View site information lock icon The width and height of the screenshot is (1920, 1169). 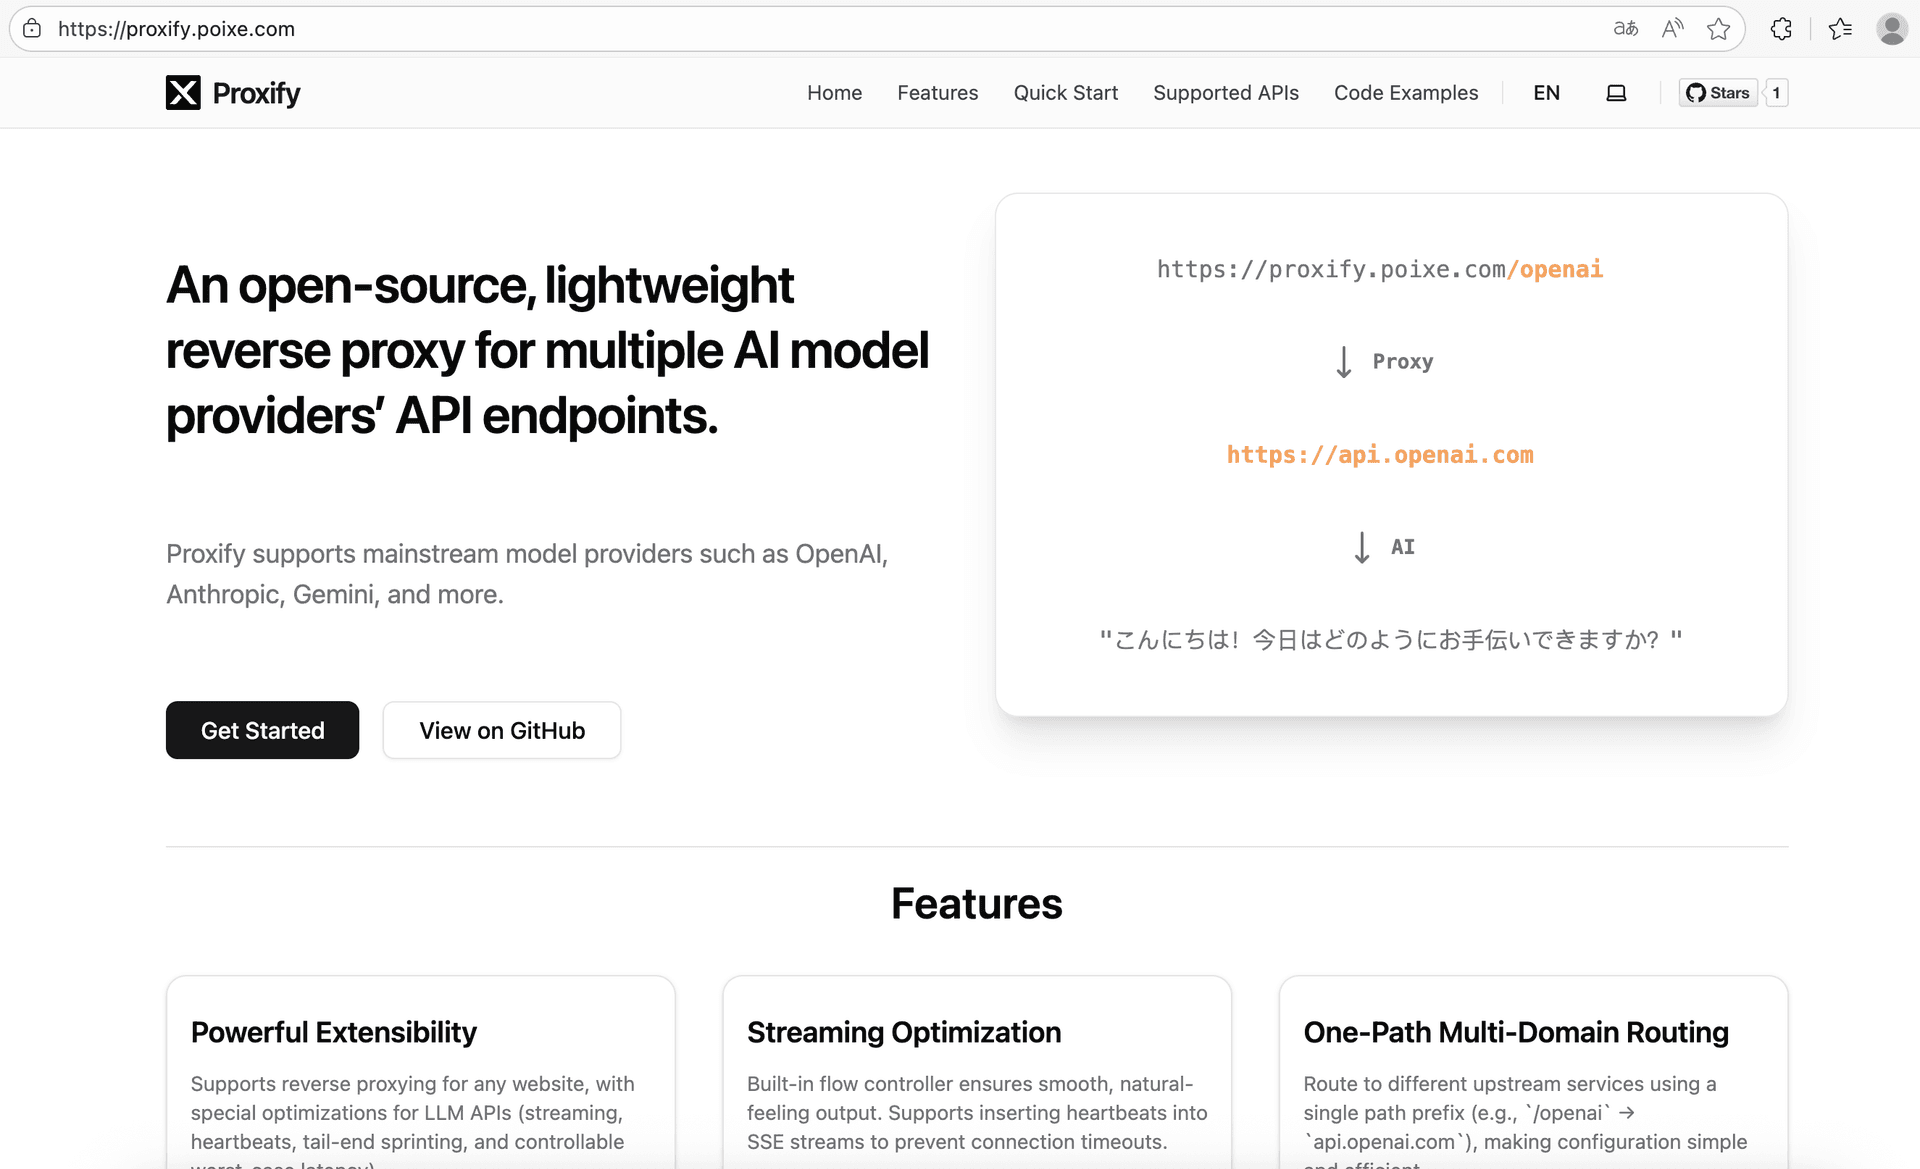pos(32,29)
